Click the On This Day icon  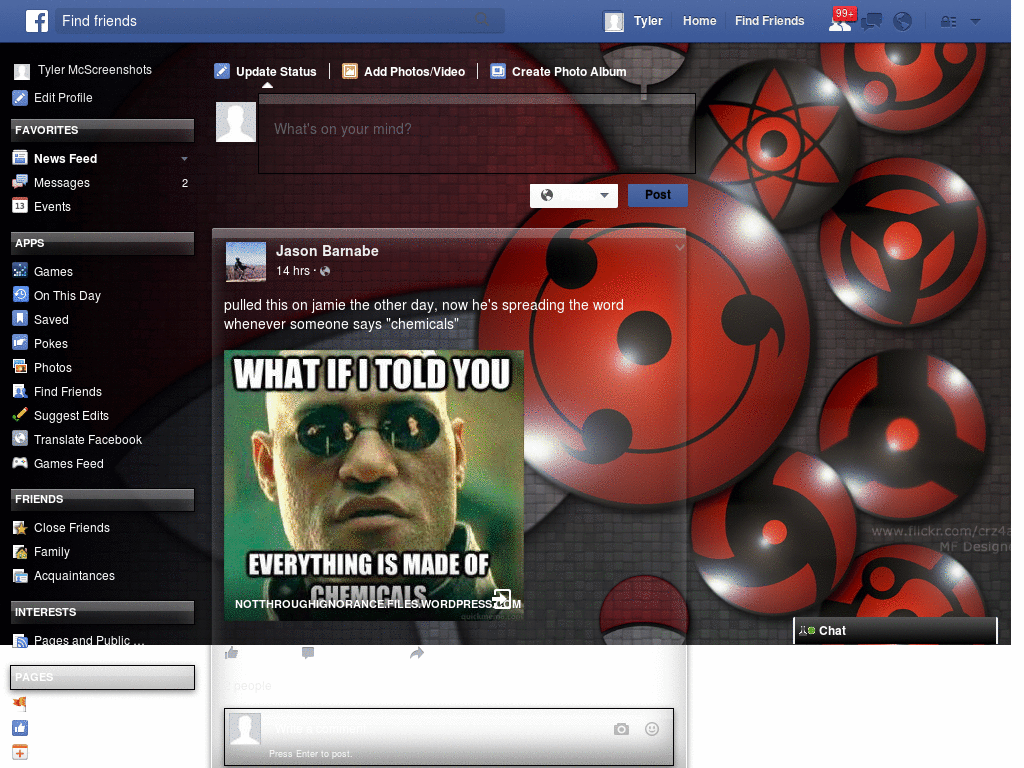click(20, 295)
